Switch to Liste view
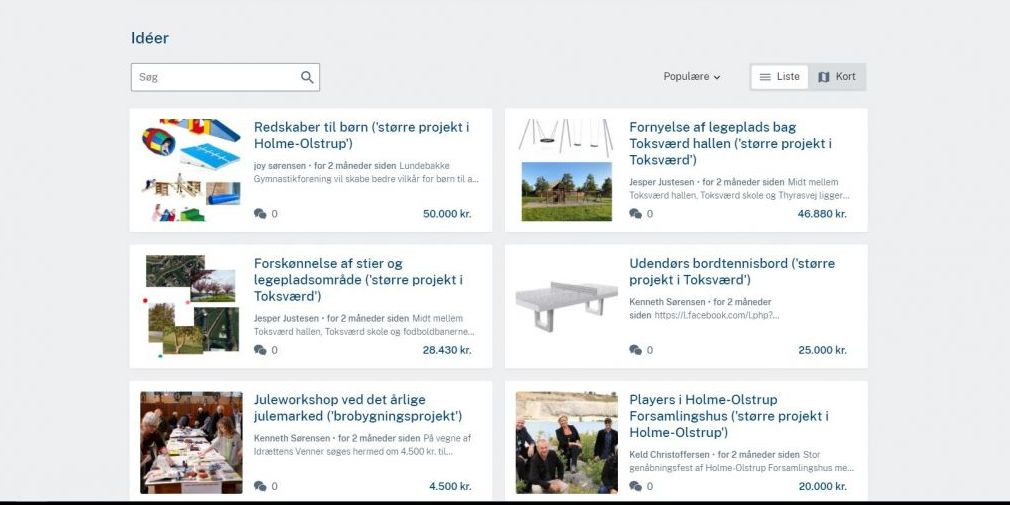This screenshot has height=505, width=1010. pyautogui.click(x=779, y=77)
